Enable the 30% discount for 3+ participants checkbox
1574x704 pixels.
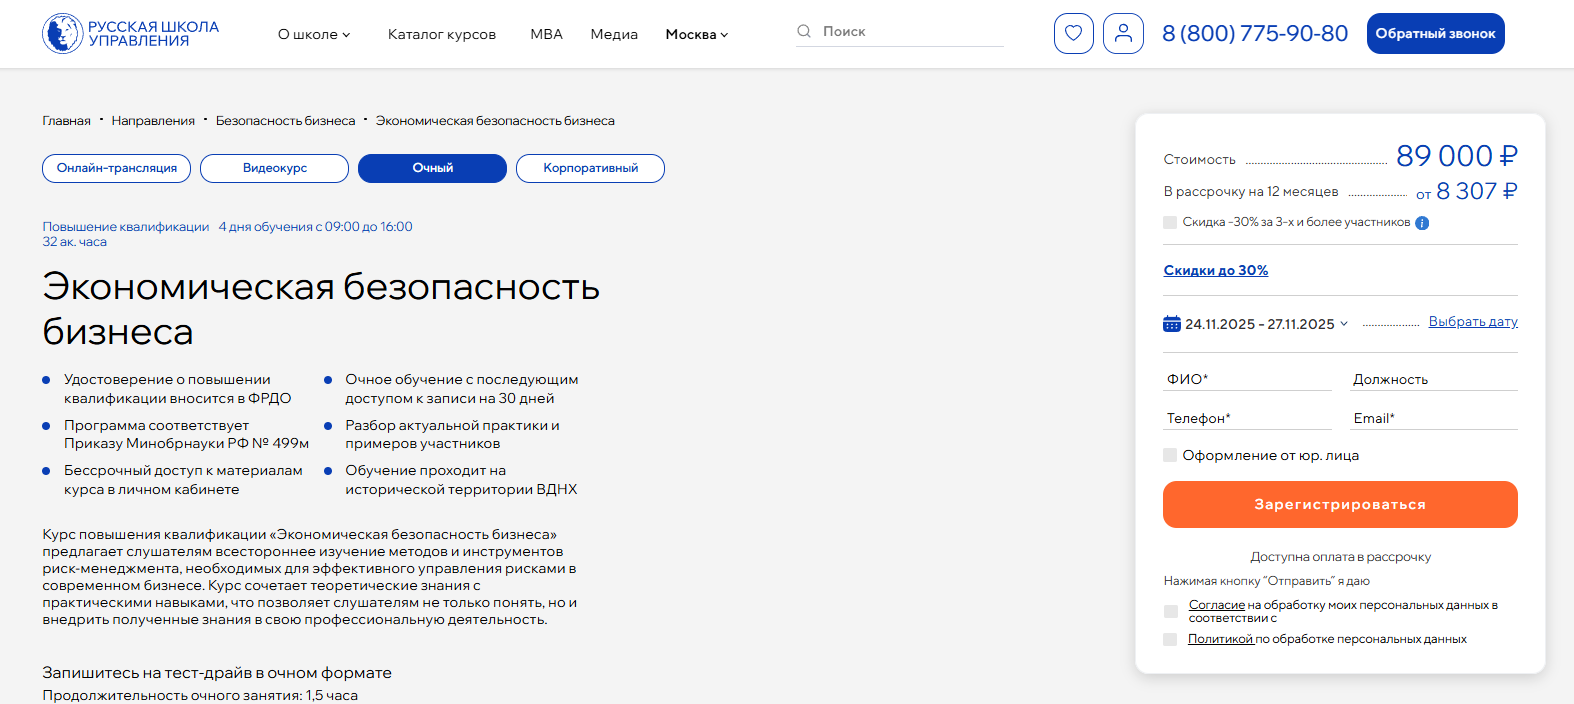pyautogui.click(x=1170, y=222)
